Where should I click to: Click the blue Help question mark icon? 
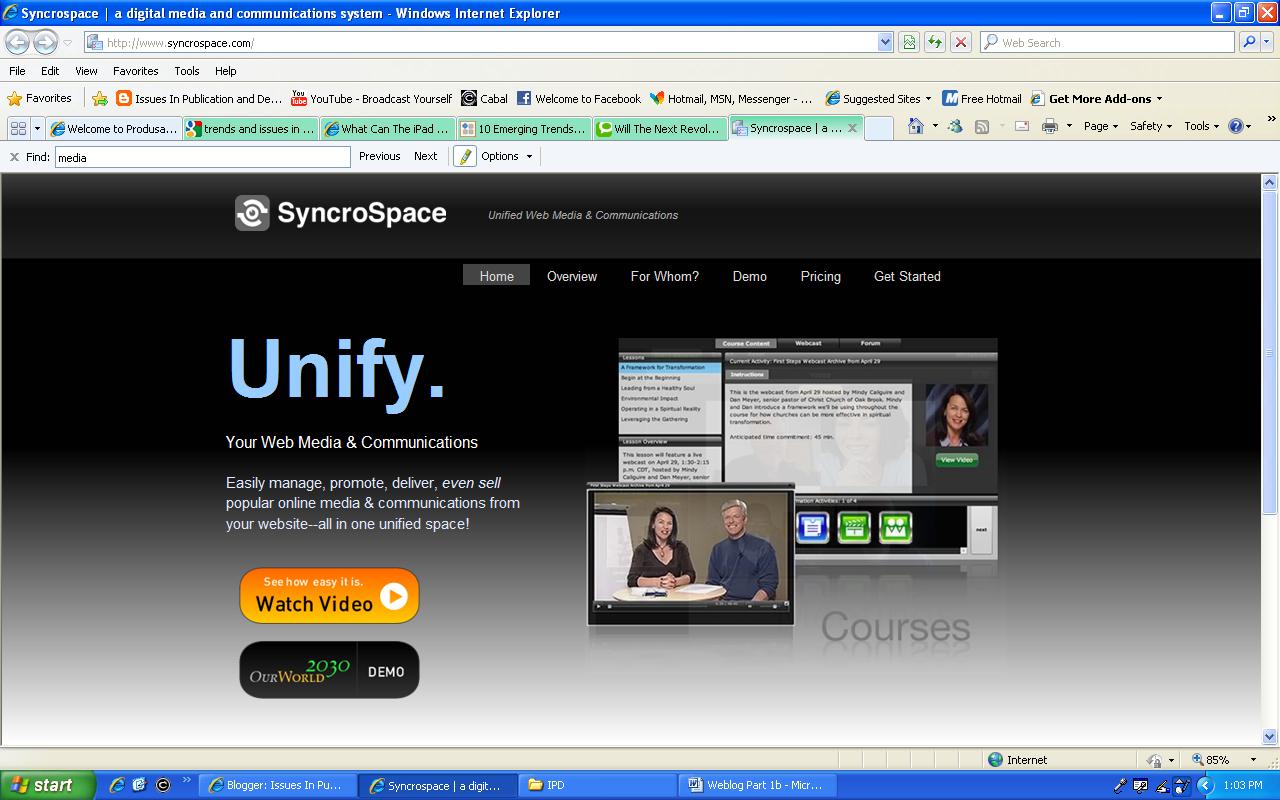coord(1236,126)
